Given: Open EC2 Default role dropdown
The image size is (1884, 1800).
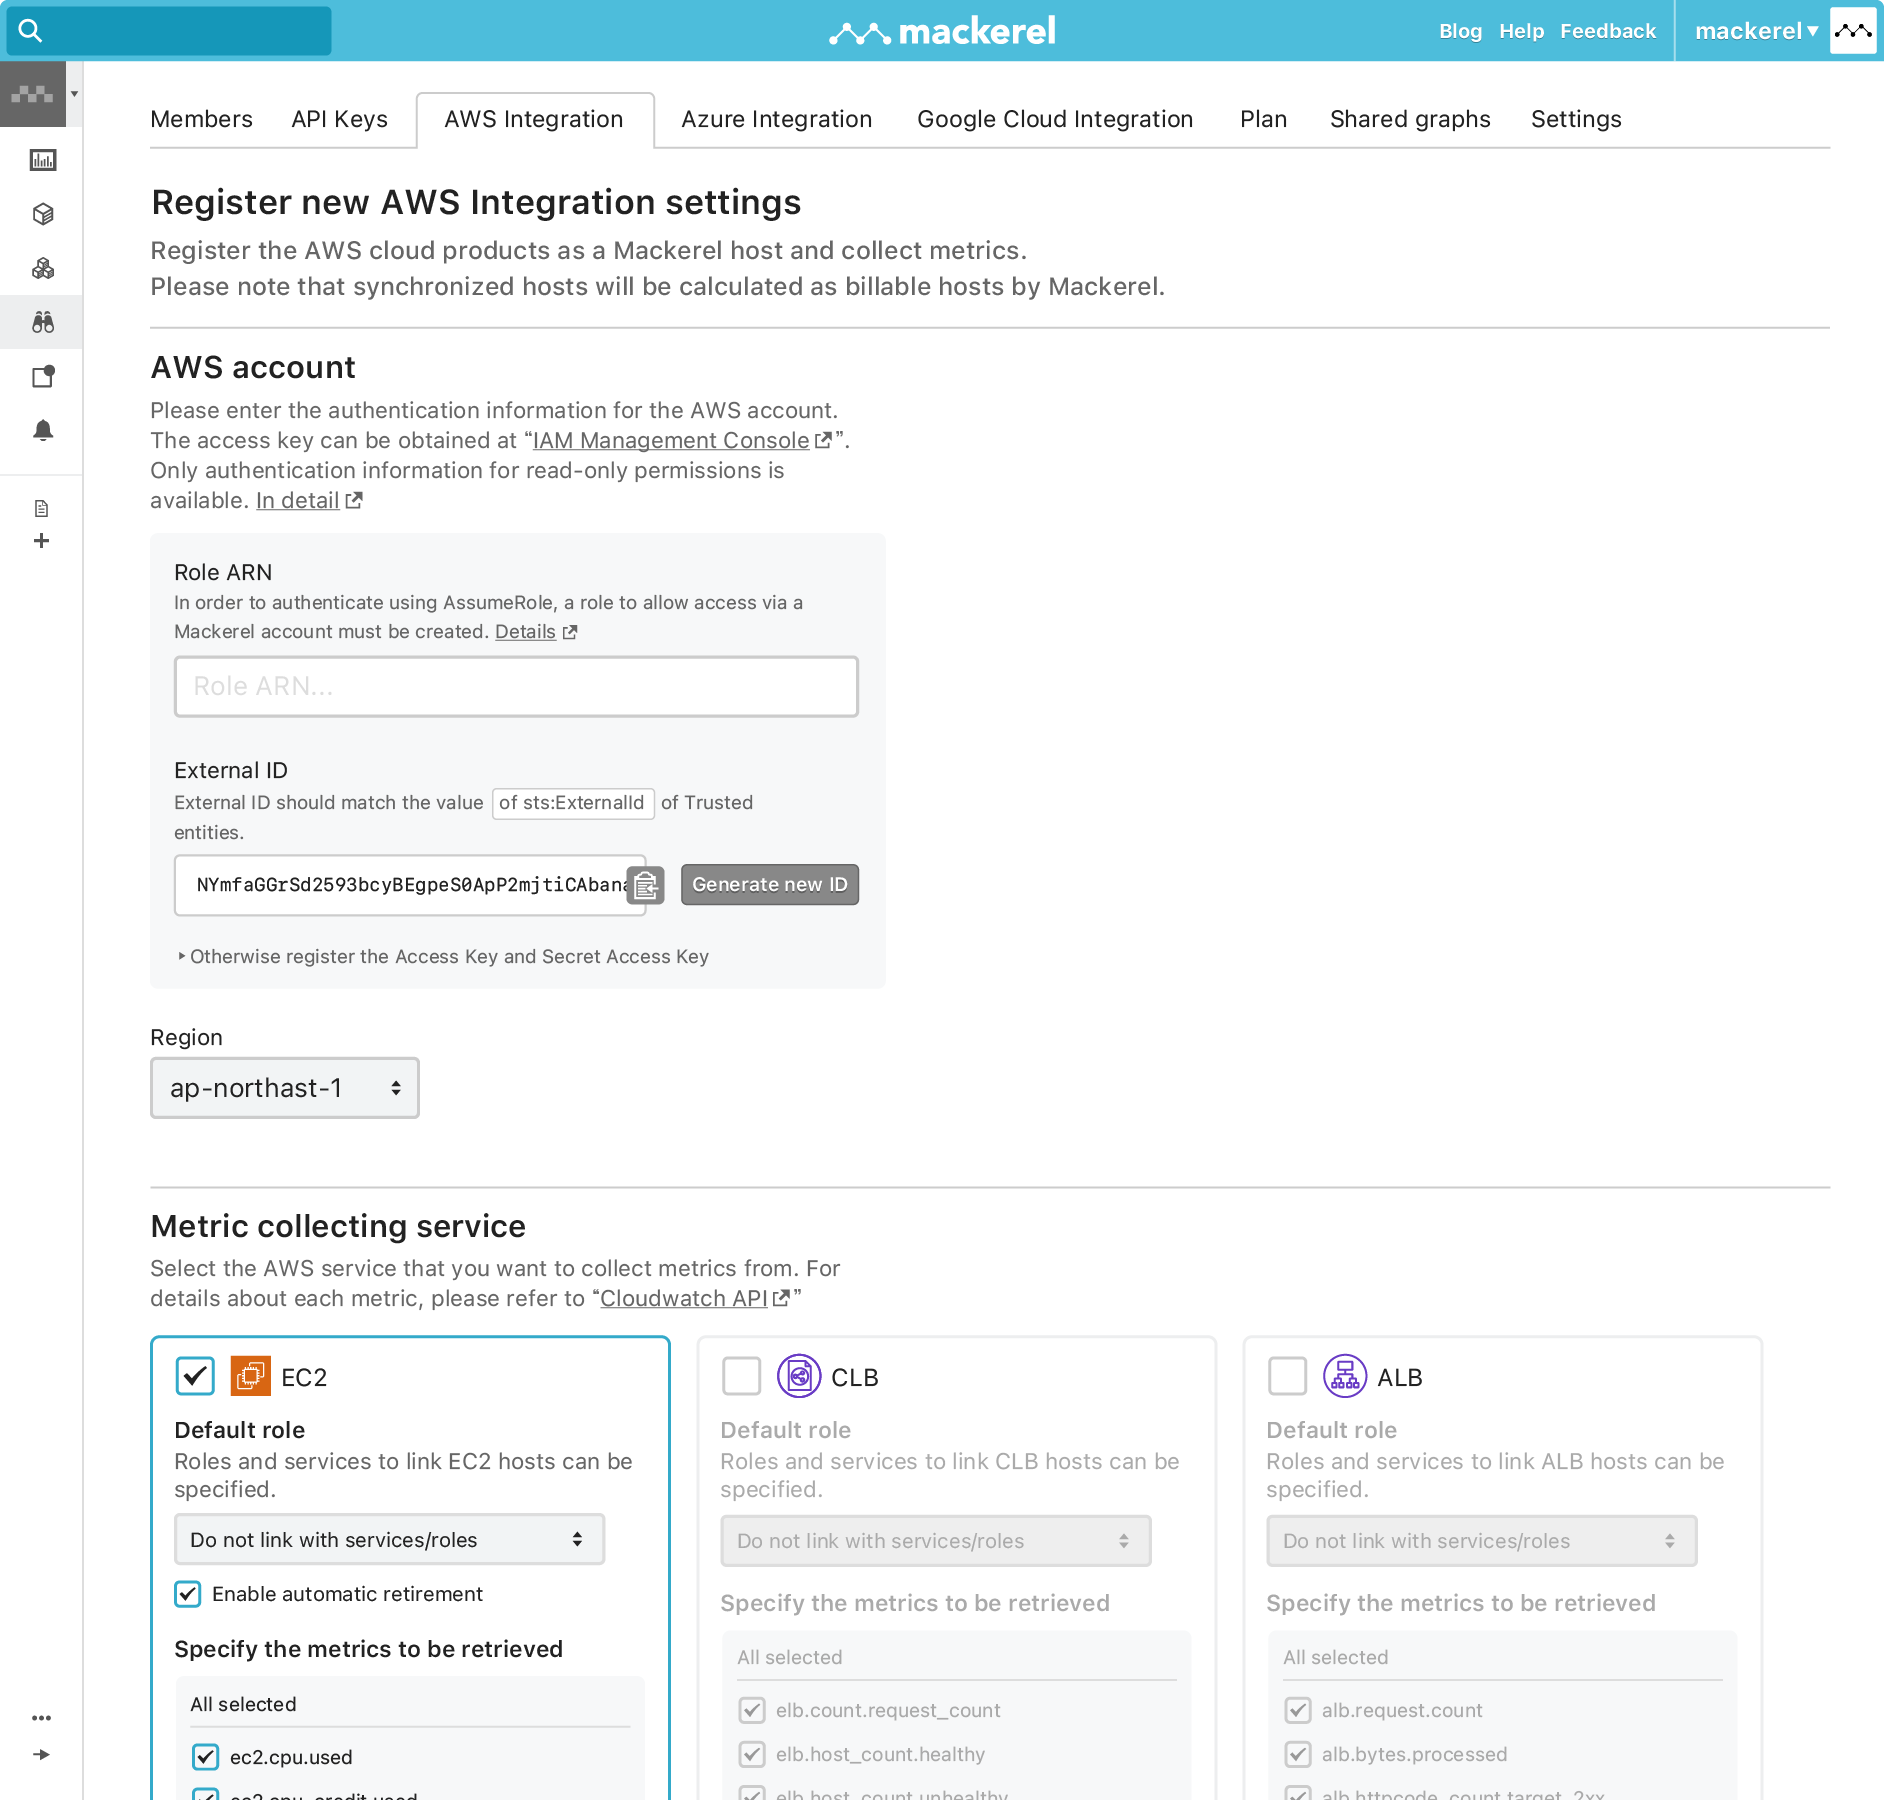Looking at the screenshot, I should (389, 1540).
